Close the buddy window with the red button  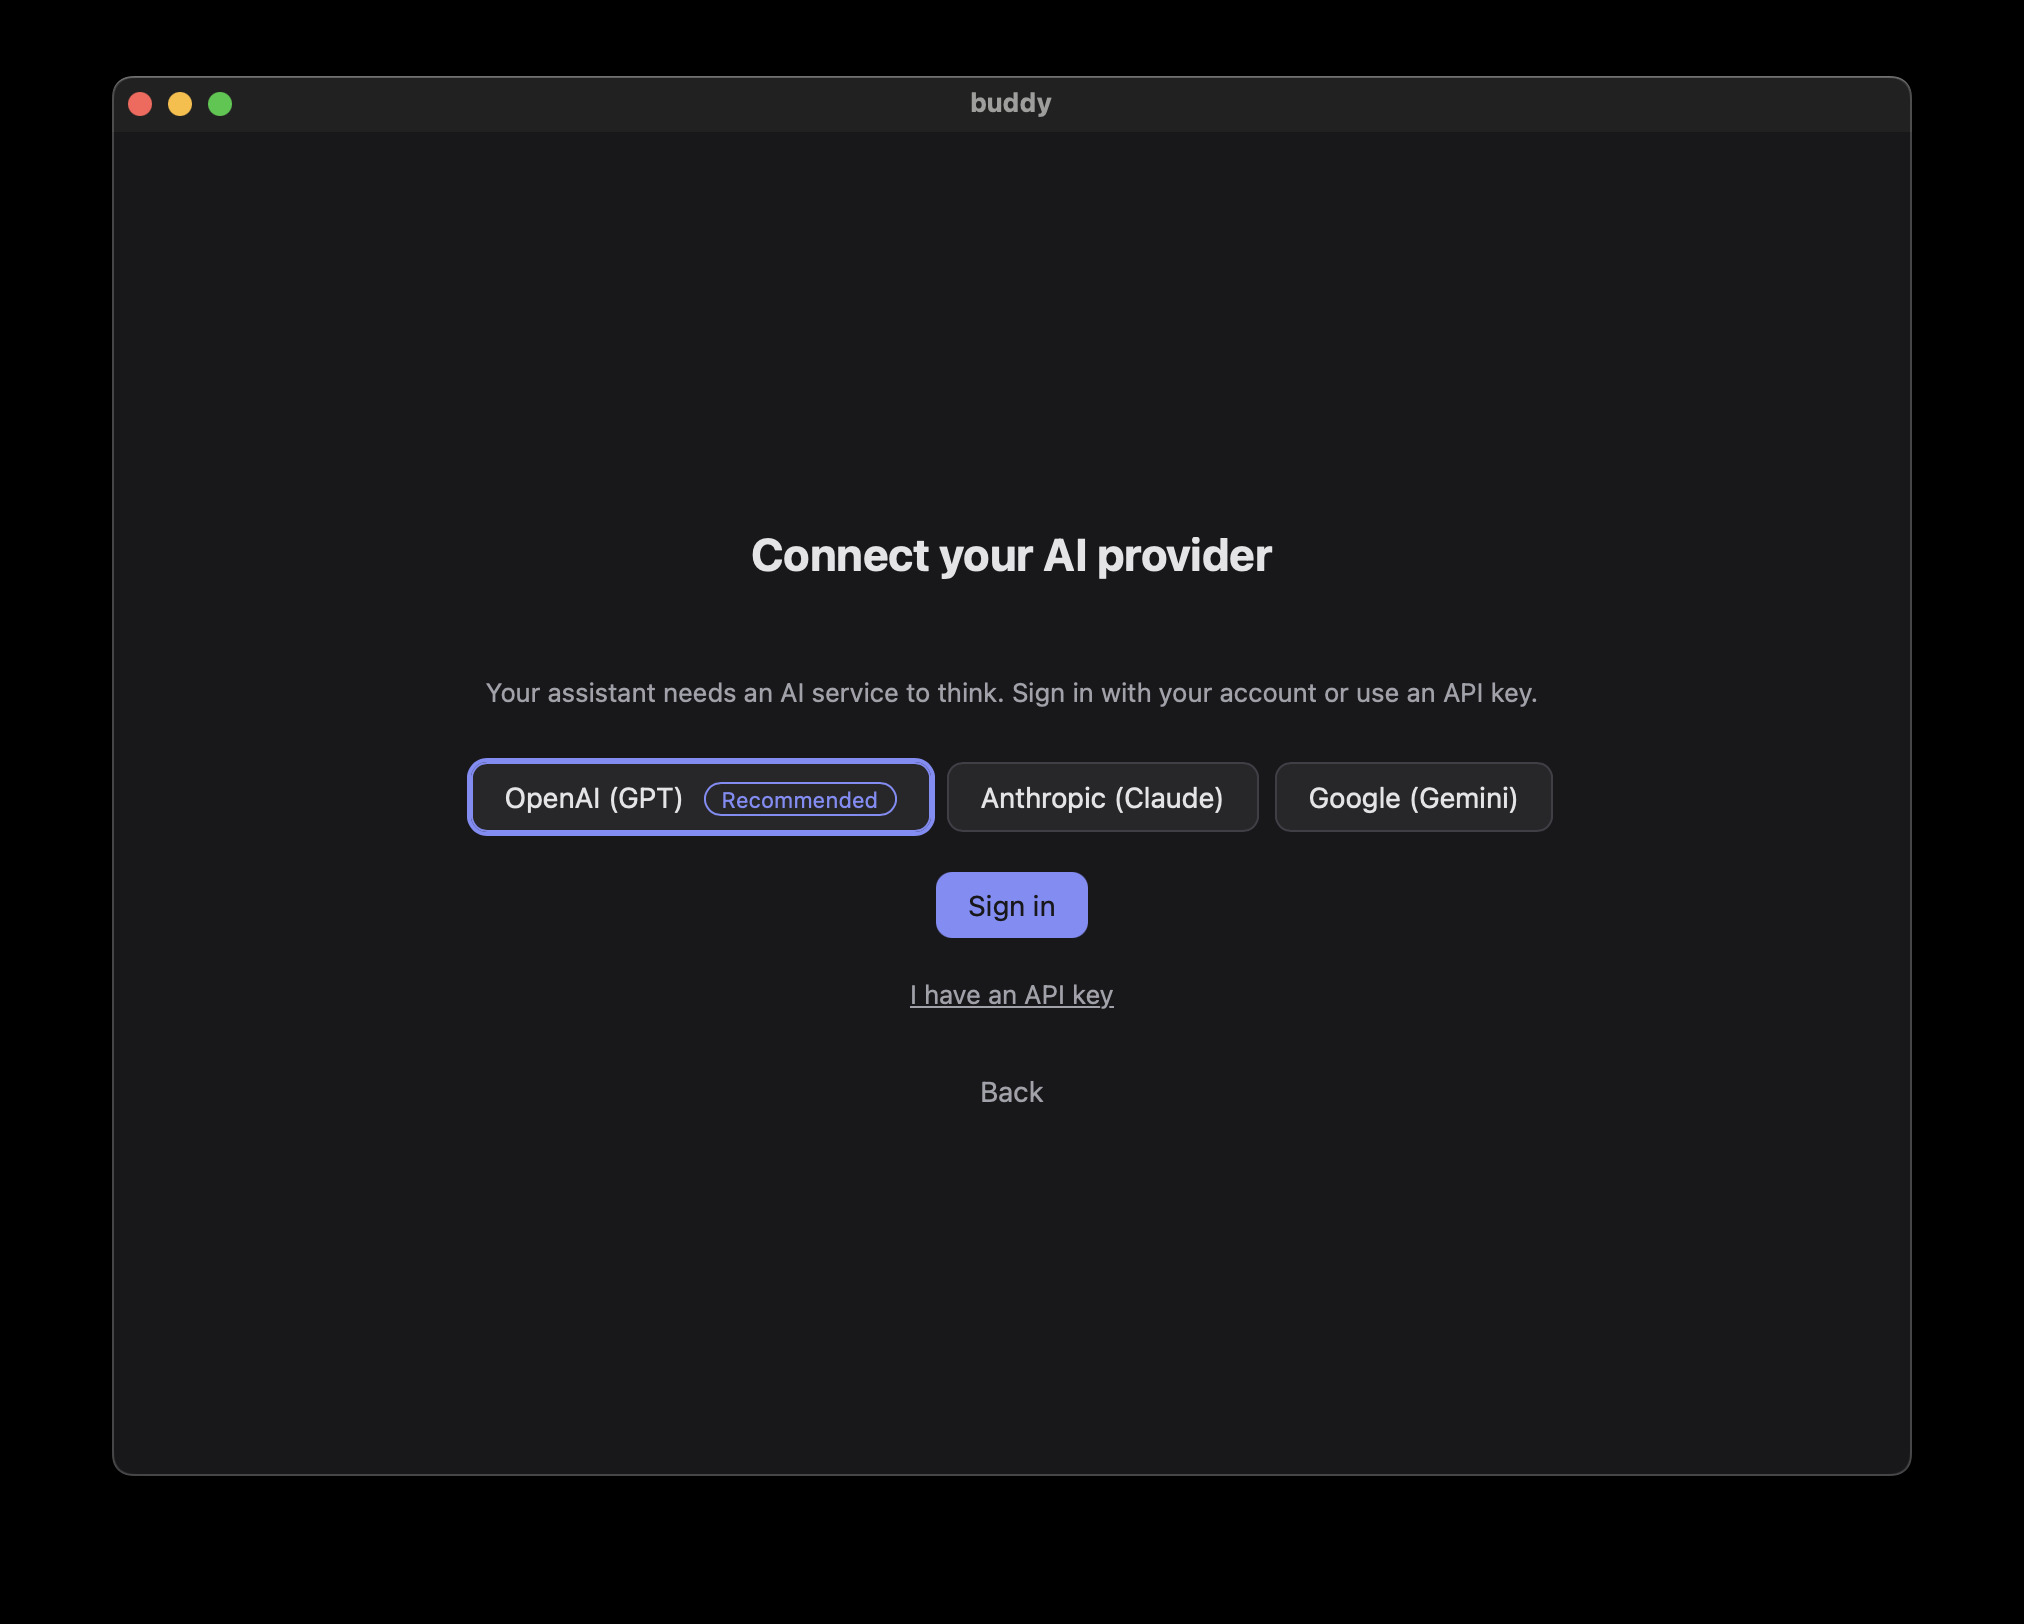[140, 104]
